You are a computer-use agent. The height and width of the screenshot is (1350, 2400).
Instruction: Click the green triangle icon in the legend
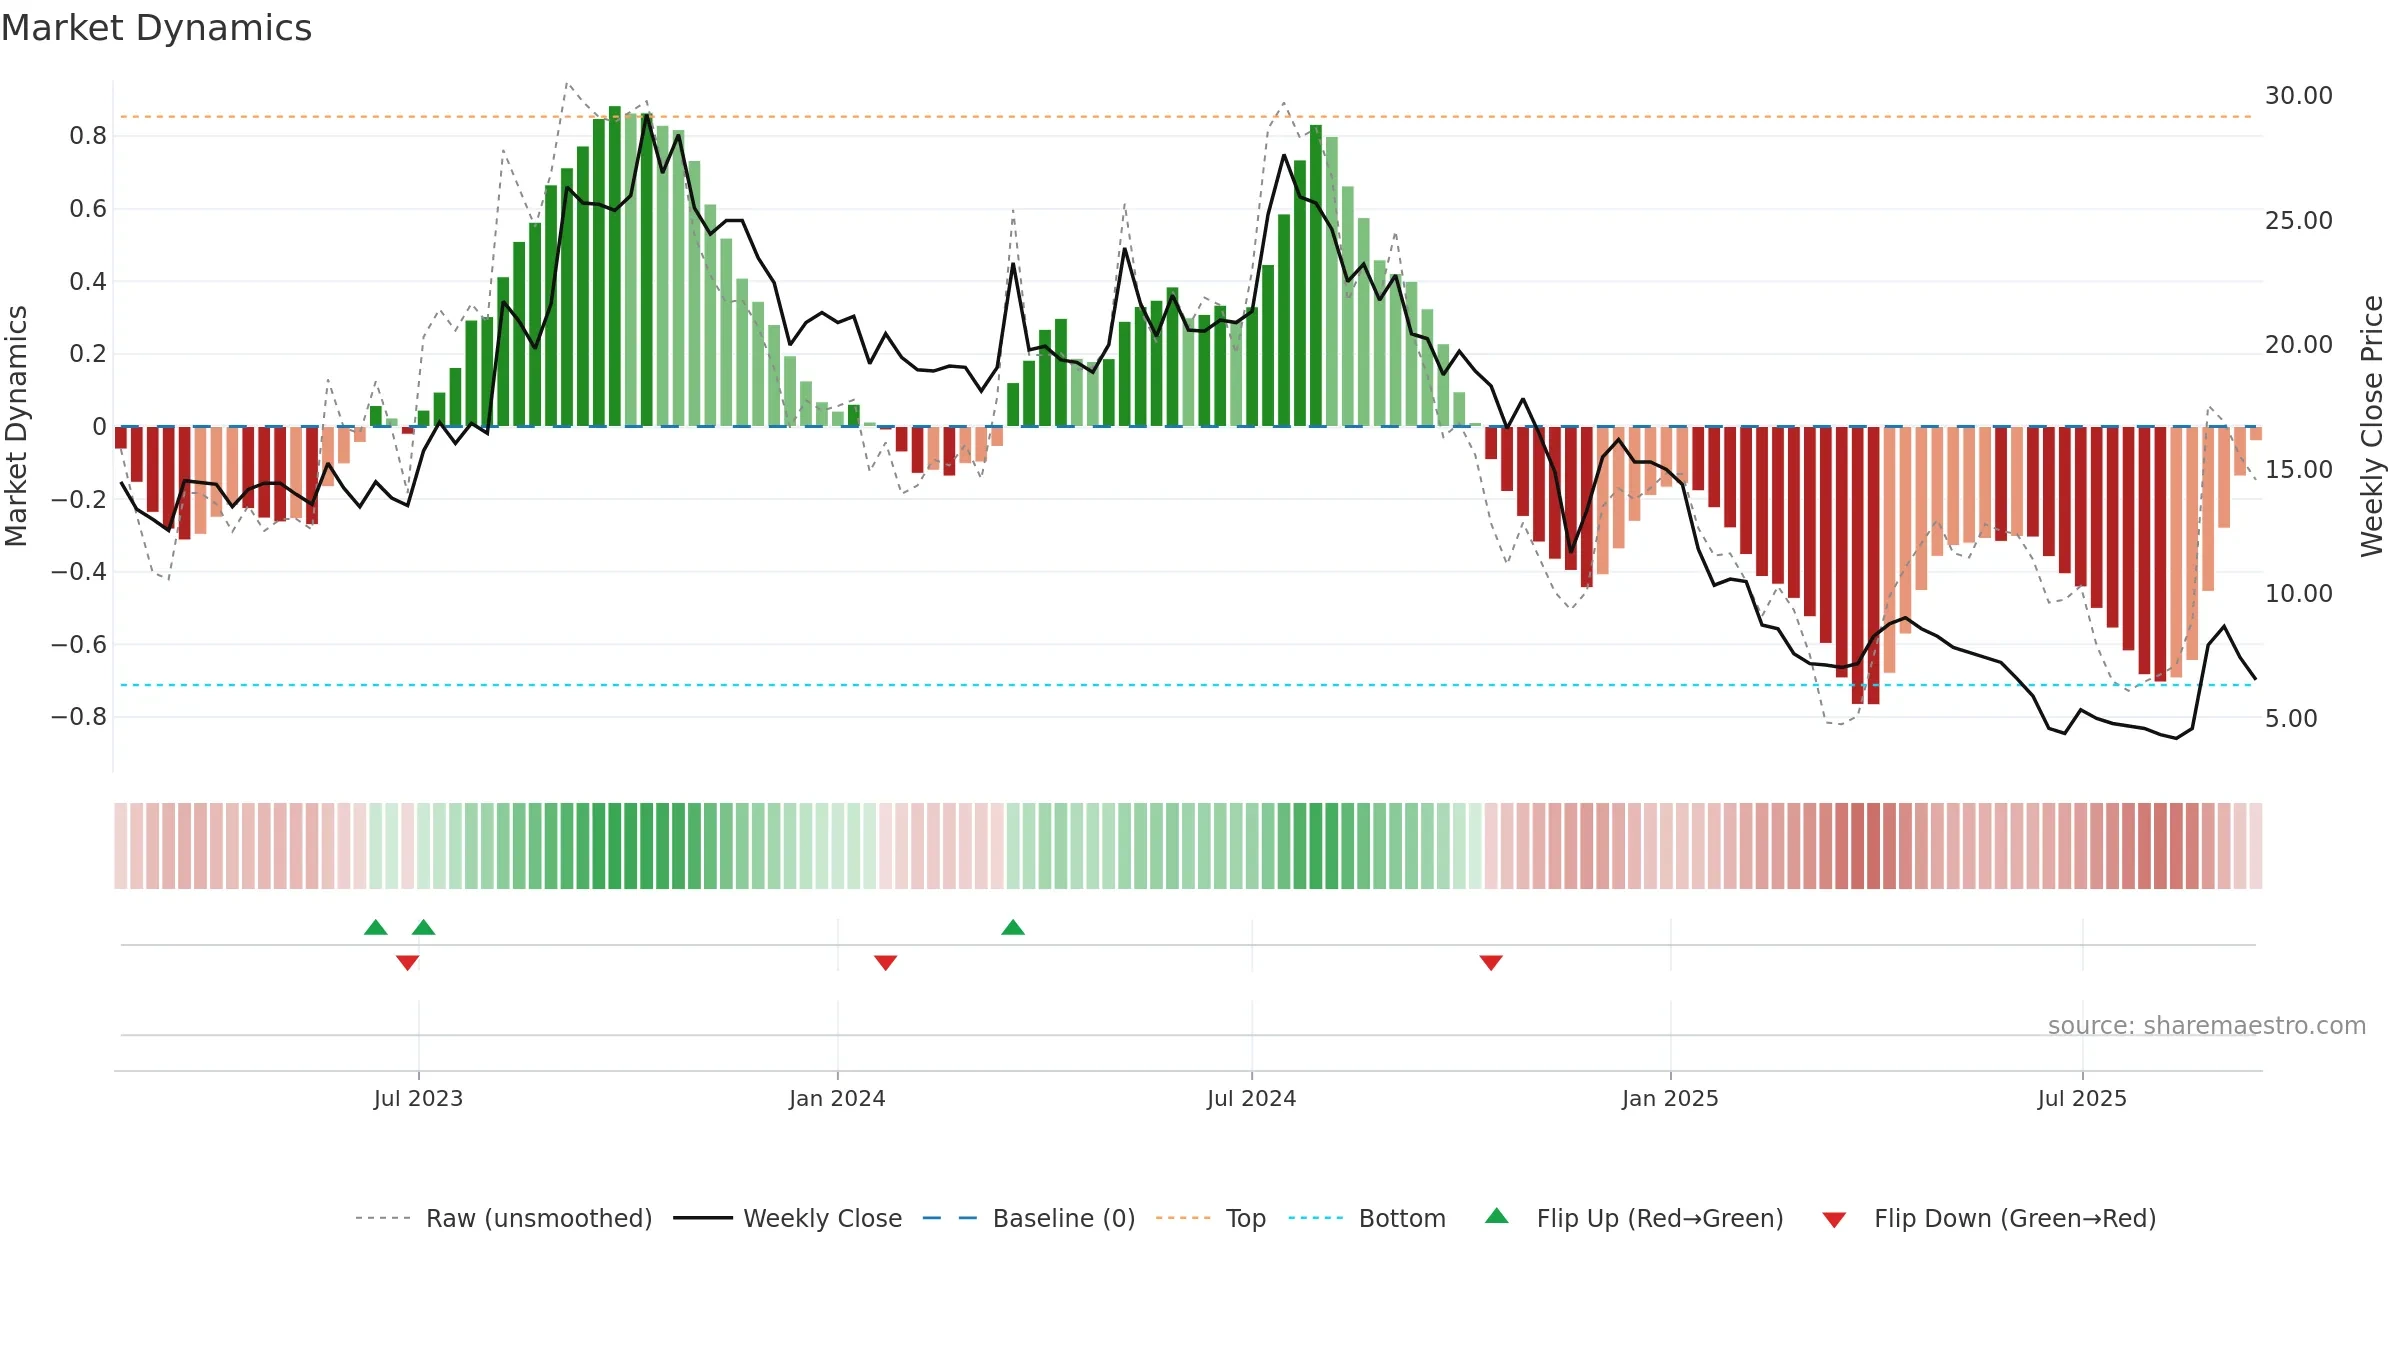pyautogui.click(x=1497, y=1216)
